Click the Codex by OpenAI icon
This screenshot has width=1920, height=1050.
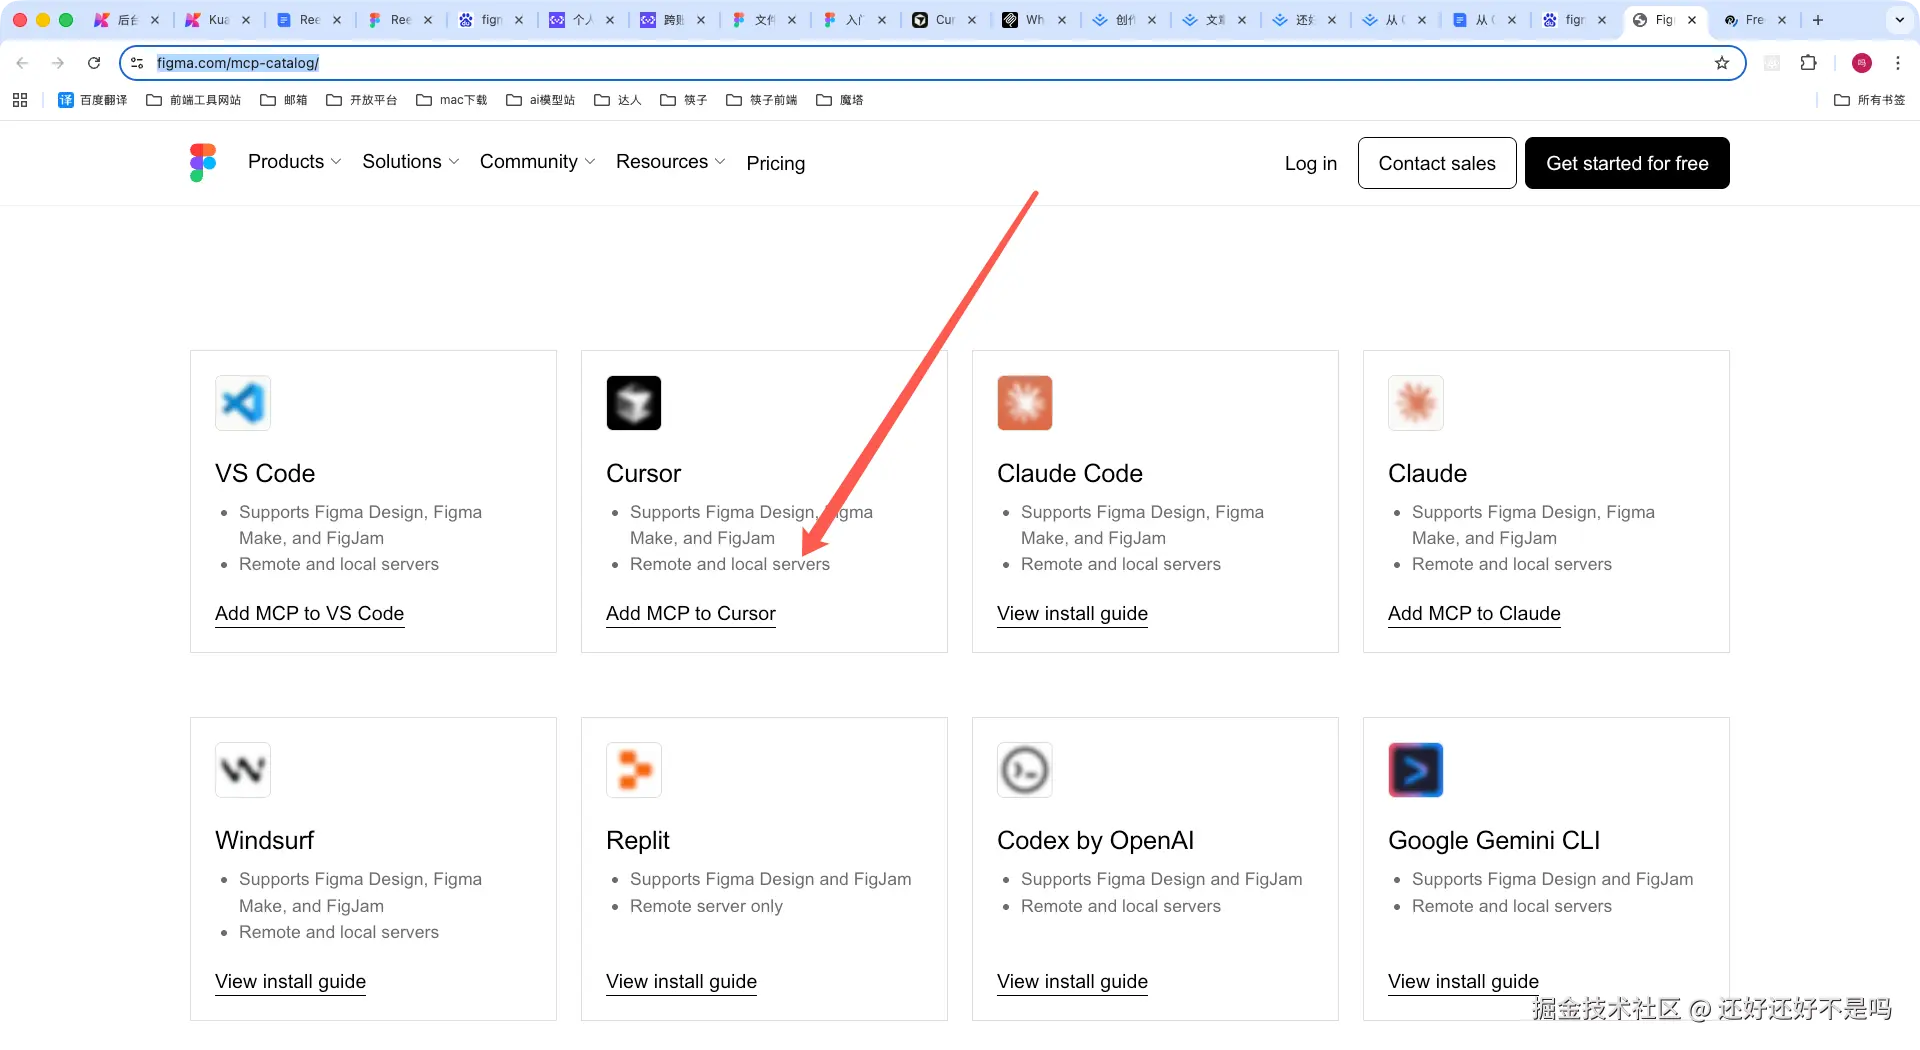click(1025, 770)
